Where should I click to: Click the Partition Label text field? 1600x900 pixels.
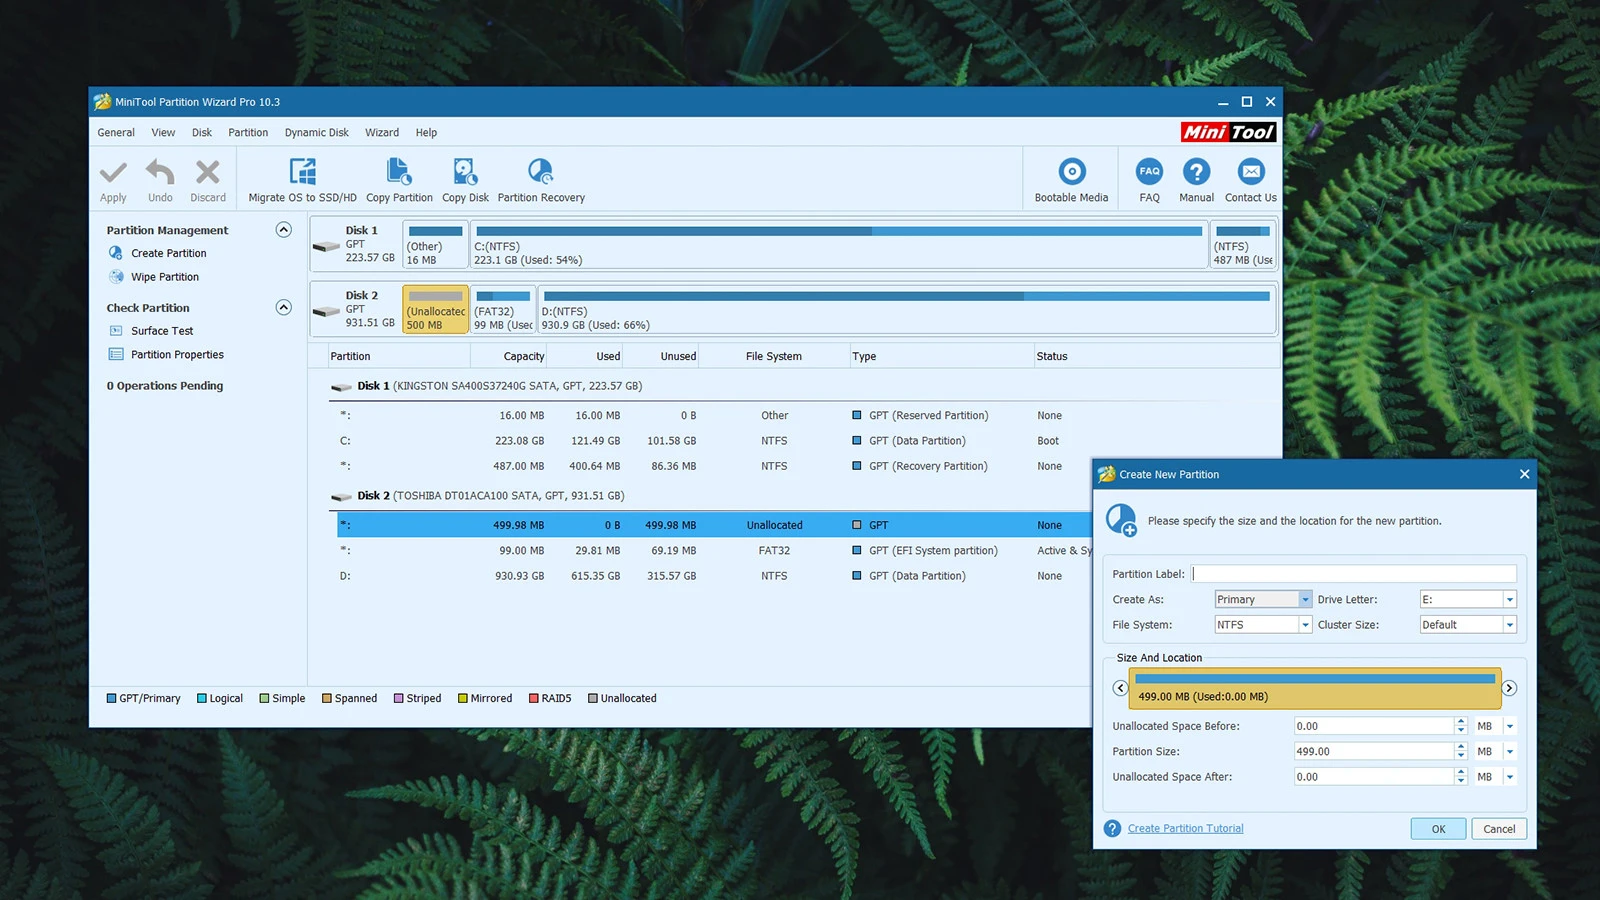[x=1354, y=574]
